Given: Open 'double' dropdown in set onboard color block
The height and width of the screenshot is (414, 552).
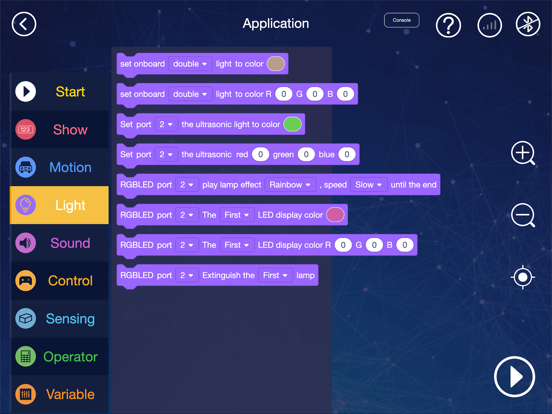Looking at the screenshot, I should click(190, 64).
